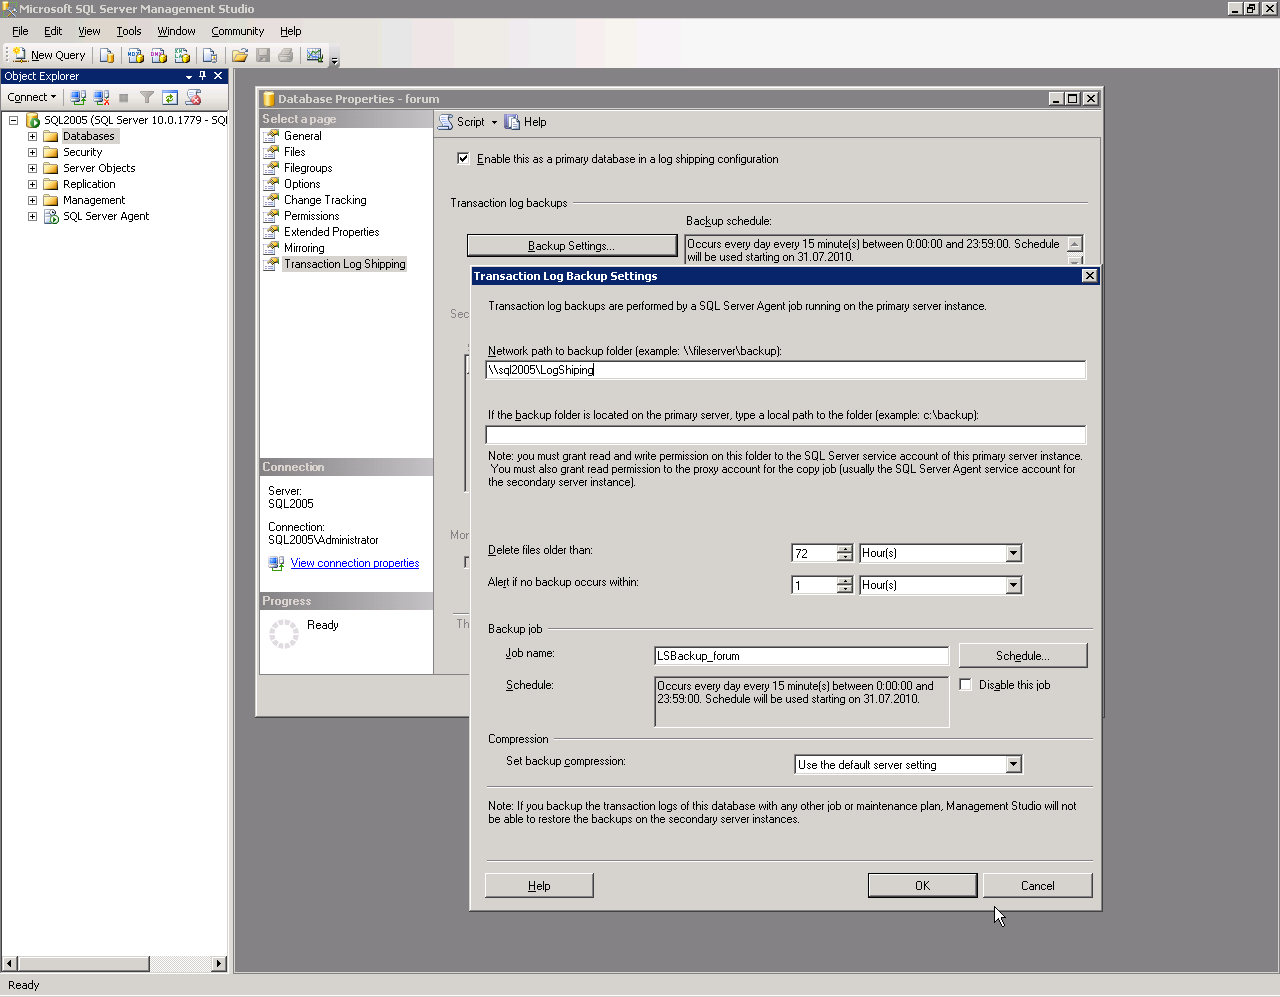Expand the Databases folder
This screenshot has width=1280, height=997.
tap(32, 136)
